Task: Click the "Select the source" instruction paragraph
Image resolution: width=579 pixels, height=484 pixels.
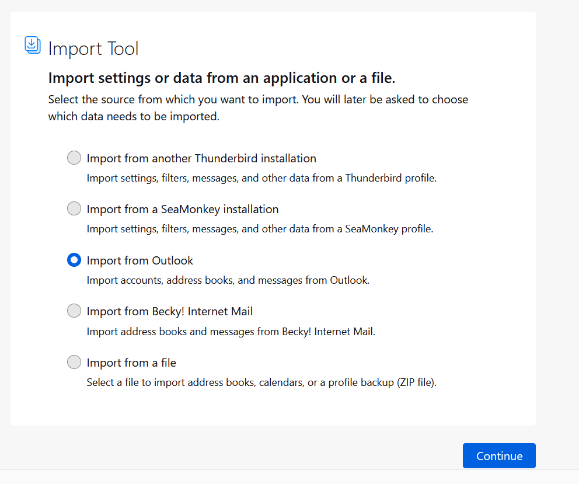Action: tap(258, 108)
